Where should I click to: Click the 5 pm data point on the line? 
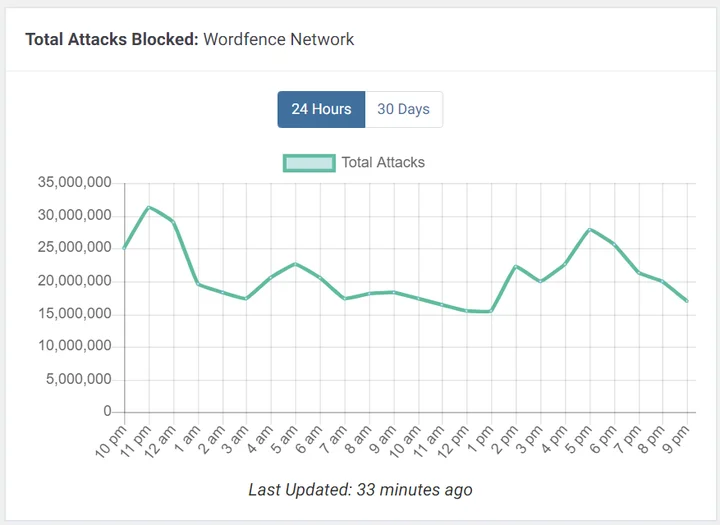click(589, 229)
